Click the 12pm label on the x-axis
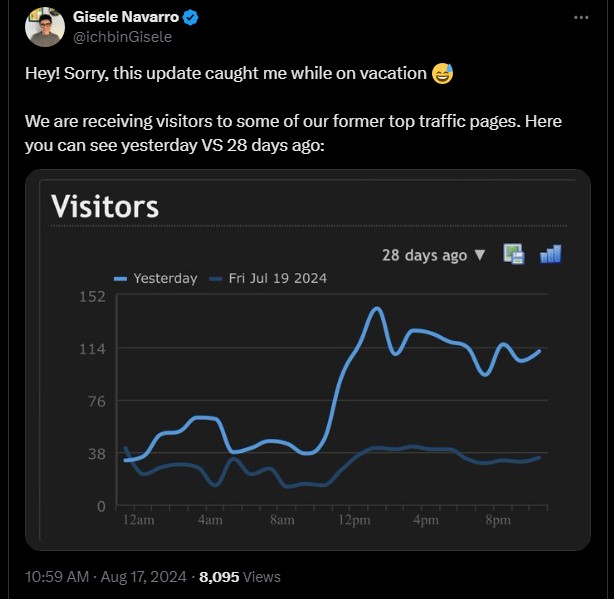This screenshot has height=599, width=614. click(355, 521)
